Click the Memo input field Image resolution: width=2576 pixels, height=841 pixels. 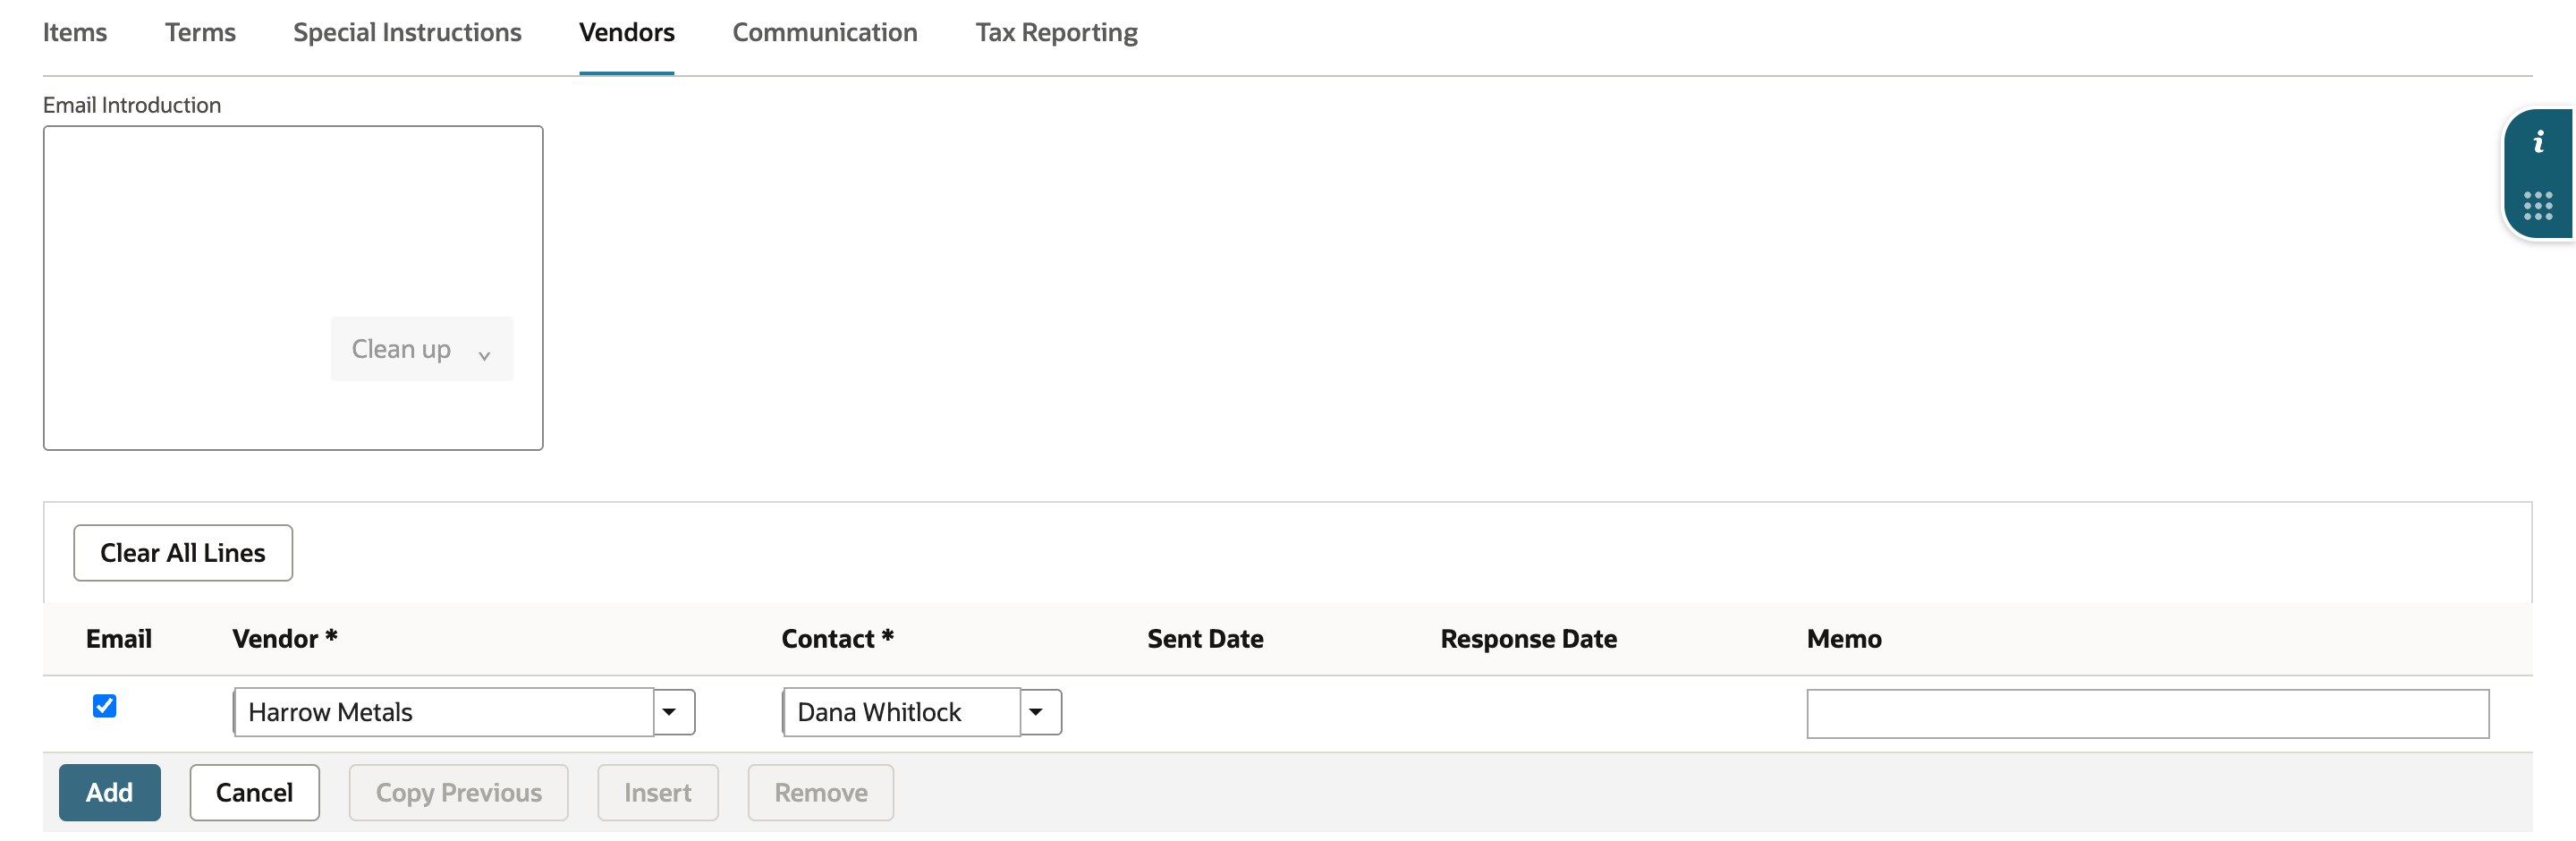click(x=2148, y=714)
